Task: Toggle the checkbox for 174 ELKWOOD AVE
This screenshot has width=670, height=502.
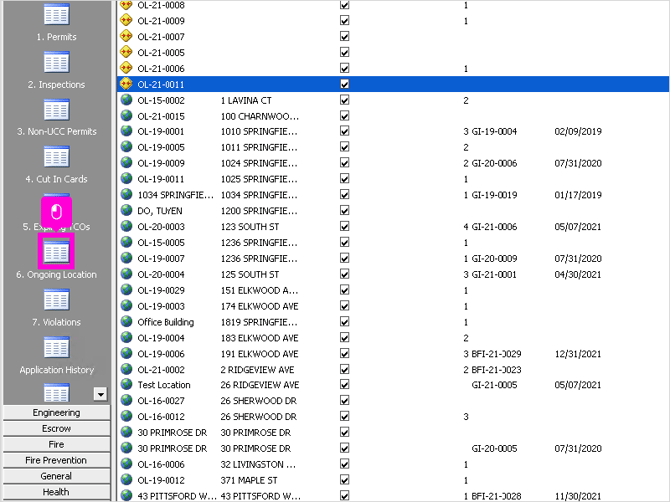Action: pos(344,306)
